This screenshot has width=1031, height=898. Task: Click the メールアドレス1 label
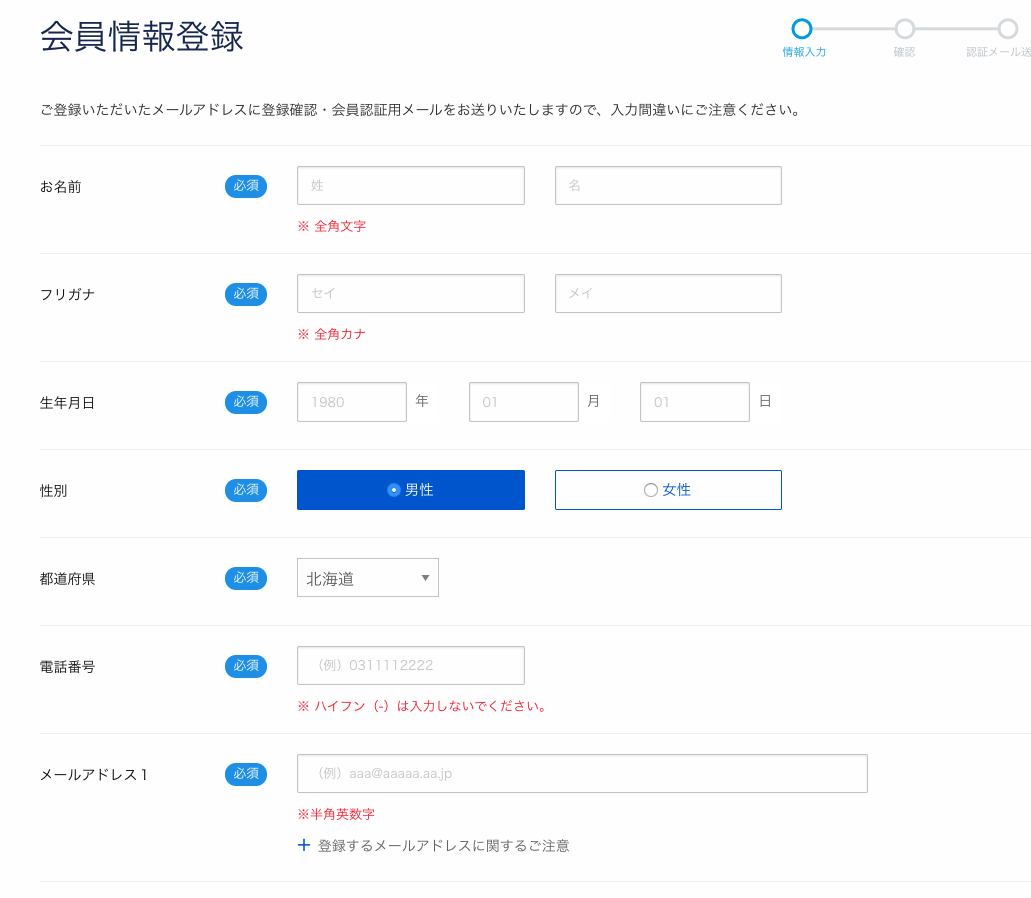tap(93, 774)
